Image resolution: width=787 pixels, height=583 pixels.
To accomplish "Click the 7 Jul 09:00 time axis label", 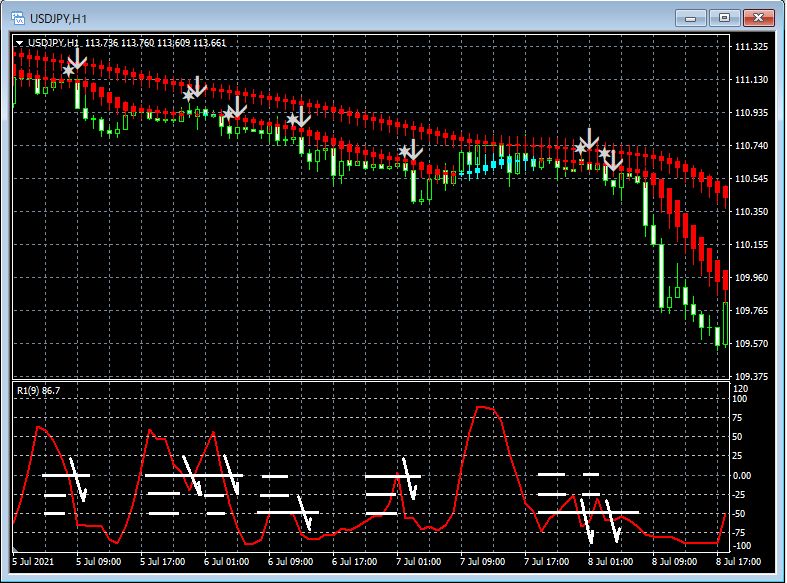I will click(482, 561).
